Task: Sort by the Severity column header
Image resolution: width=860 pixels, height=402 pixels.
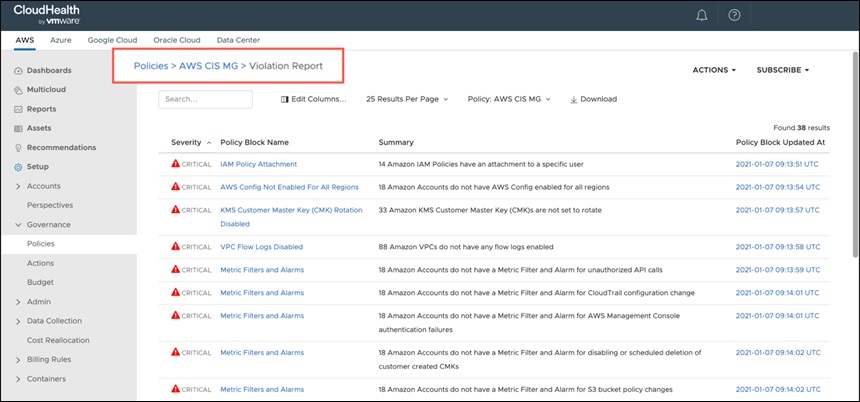Action: [x=186, y=143]
